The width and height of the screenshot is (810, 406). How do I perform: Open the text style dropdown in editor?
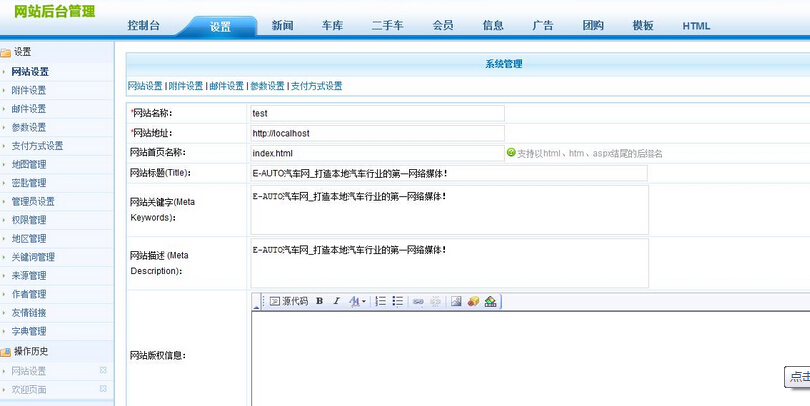[357, 301]
